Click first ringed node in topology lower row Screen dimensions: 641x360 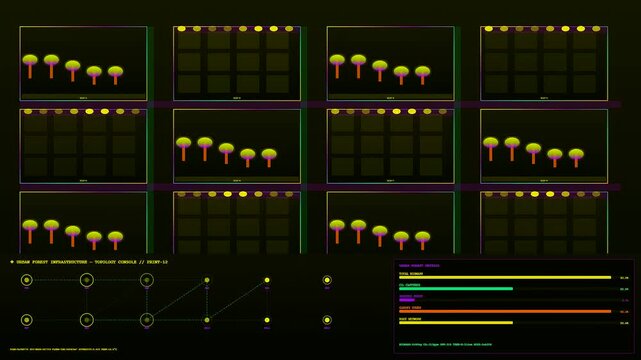pyautogui.click(x=27, y=320)
